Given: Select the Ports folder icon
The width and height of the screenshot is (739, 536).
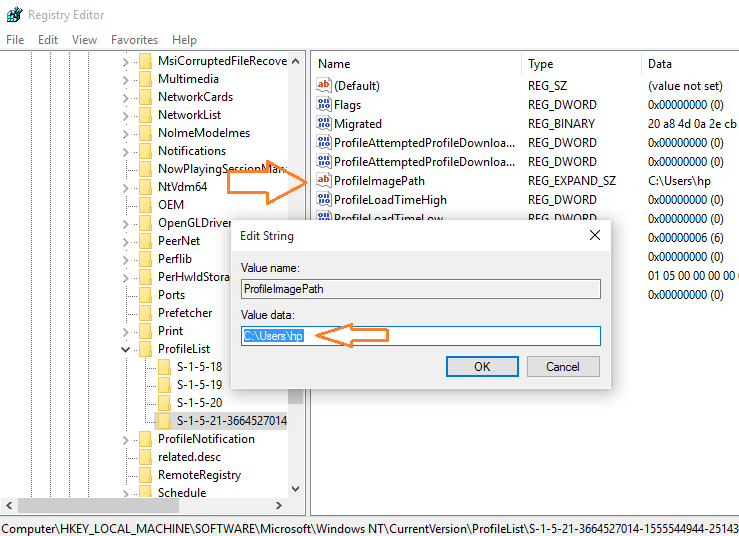Looking at the screenshot, I should point(146,295).
